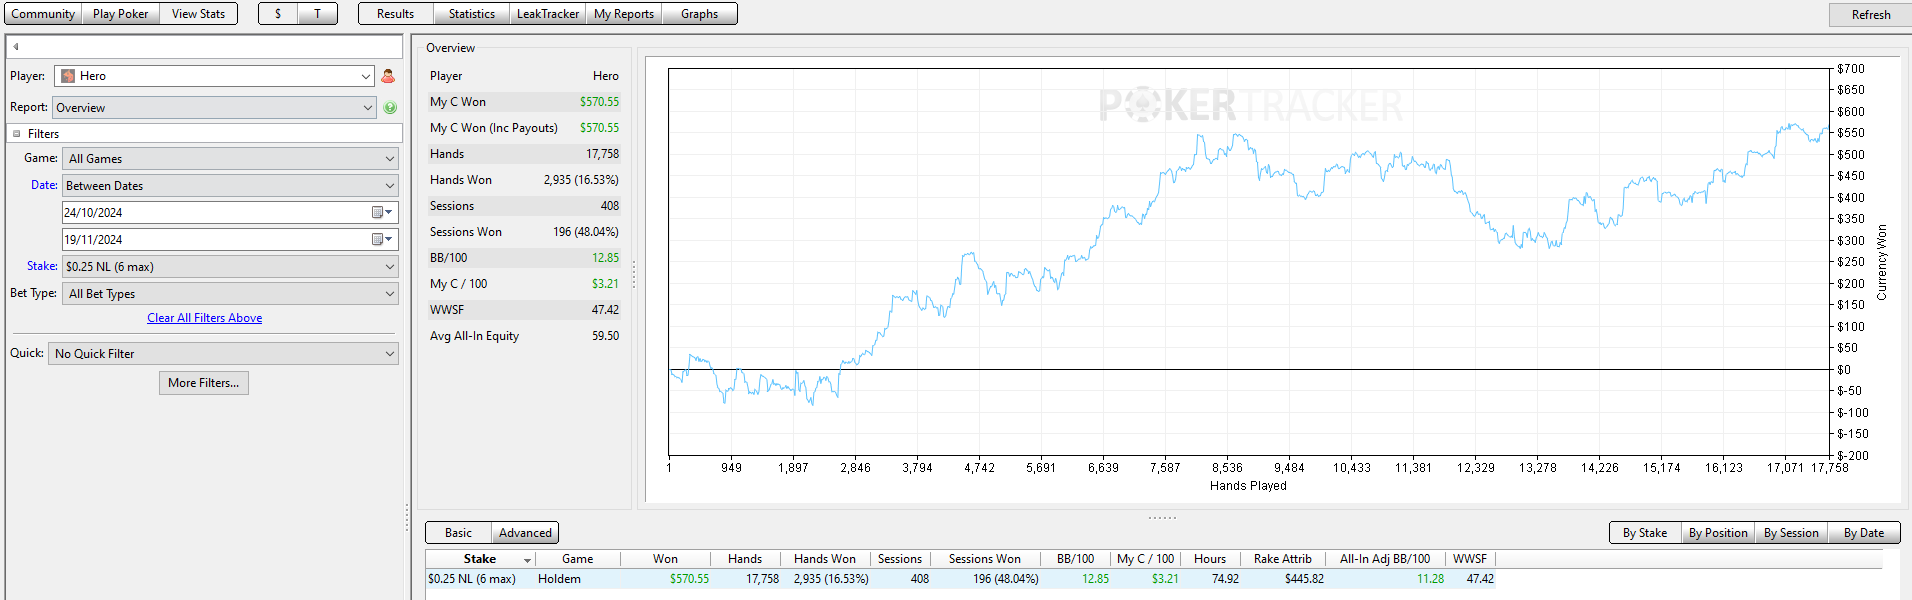Switch to the Play Poker tab
The image size is (1912, 600).
[x=120, y=14]
